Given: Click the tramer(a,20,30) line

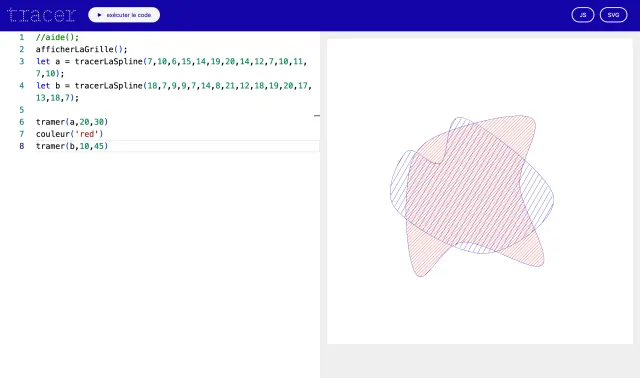Looking at the screenshot, I should pos(72,122).
